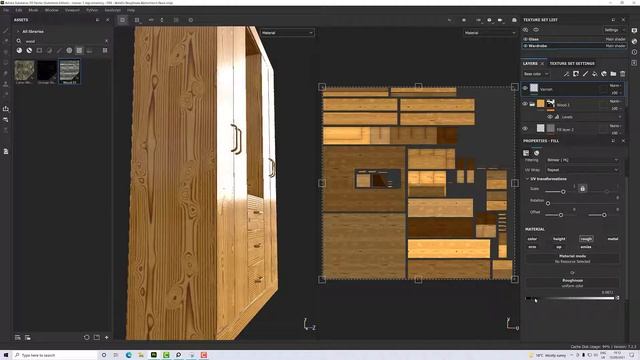This screenshot has width=640, height=360.
Task: Switch to Texture Set Settings tab
Action: [x=572, y=64]
